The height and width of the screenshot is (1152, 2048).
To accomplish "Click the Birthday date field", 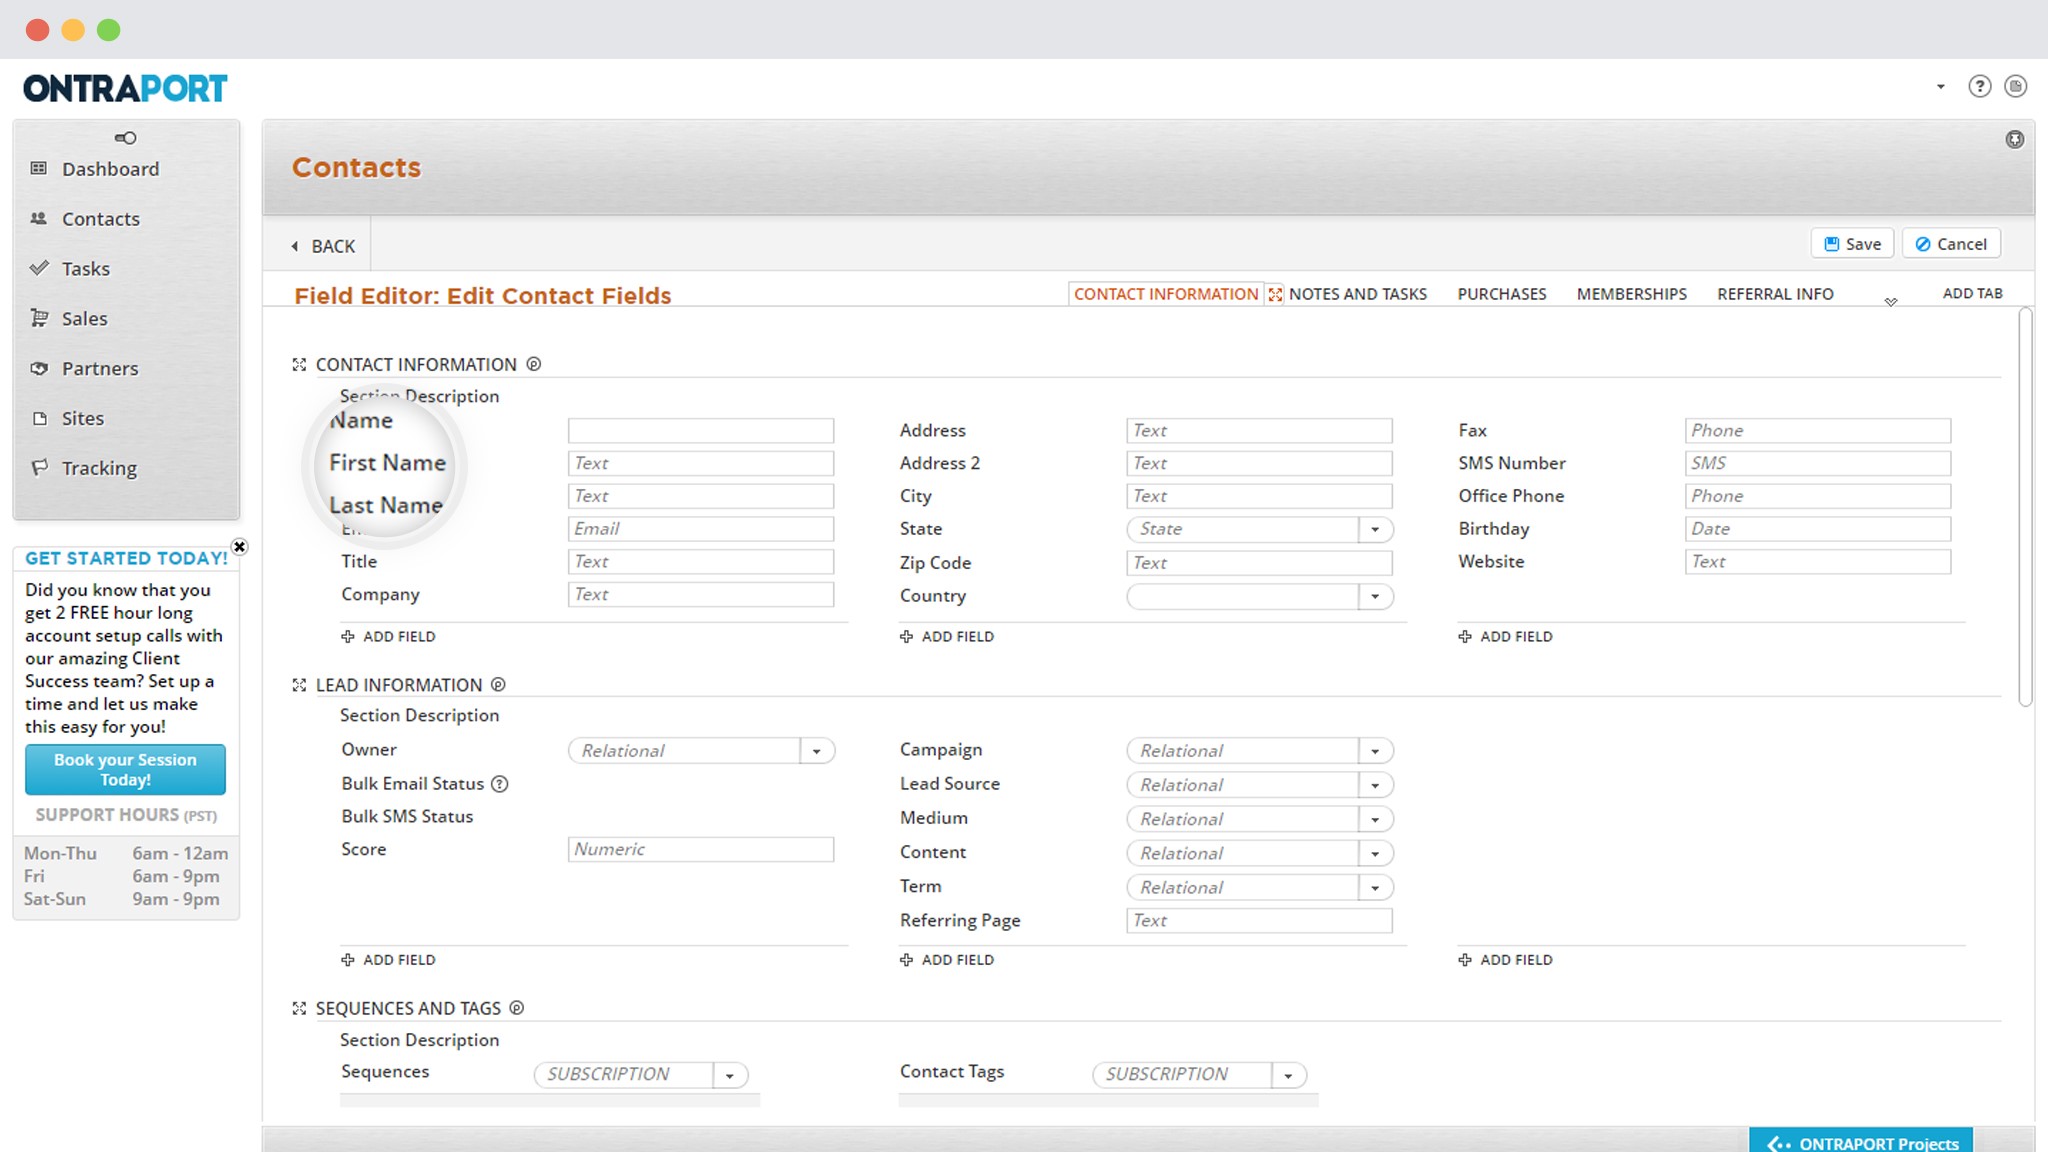I will 1817,529.
